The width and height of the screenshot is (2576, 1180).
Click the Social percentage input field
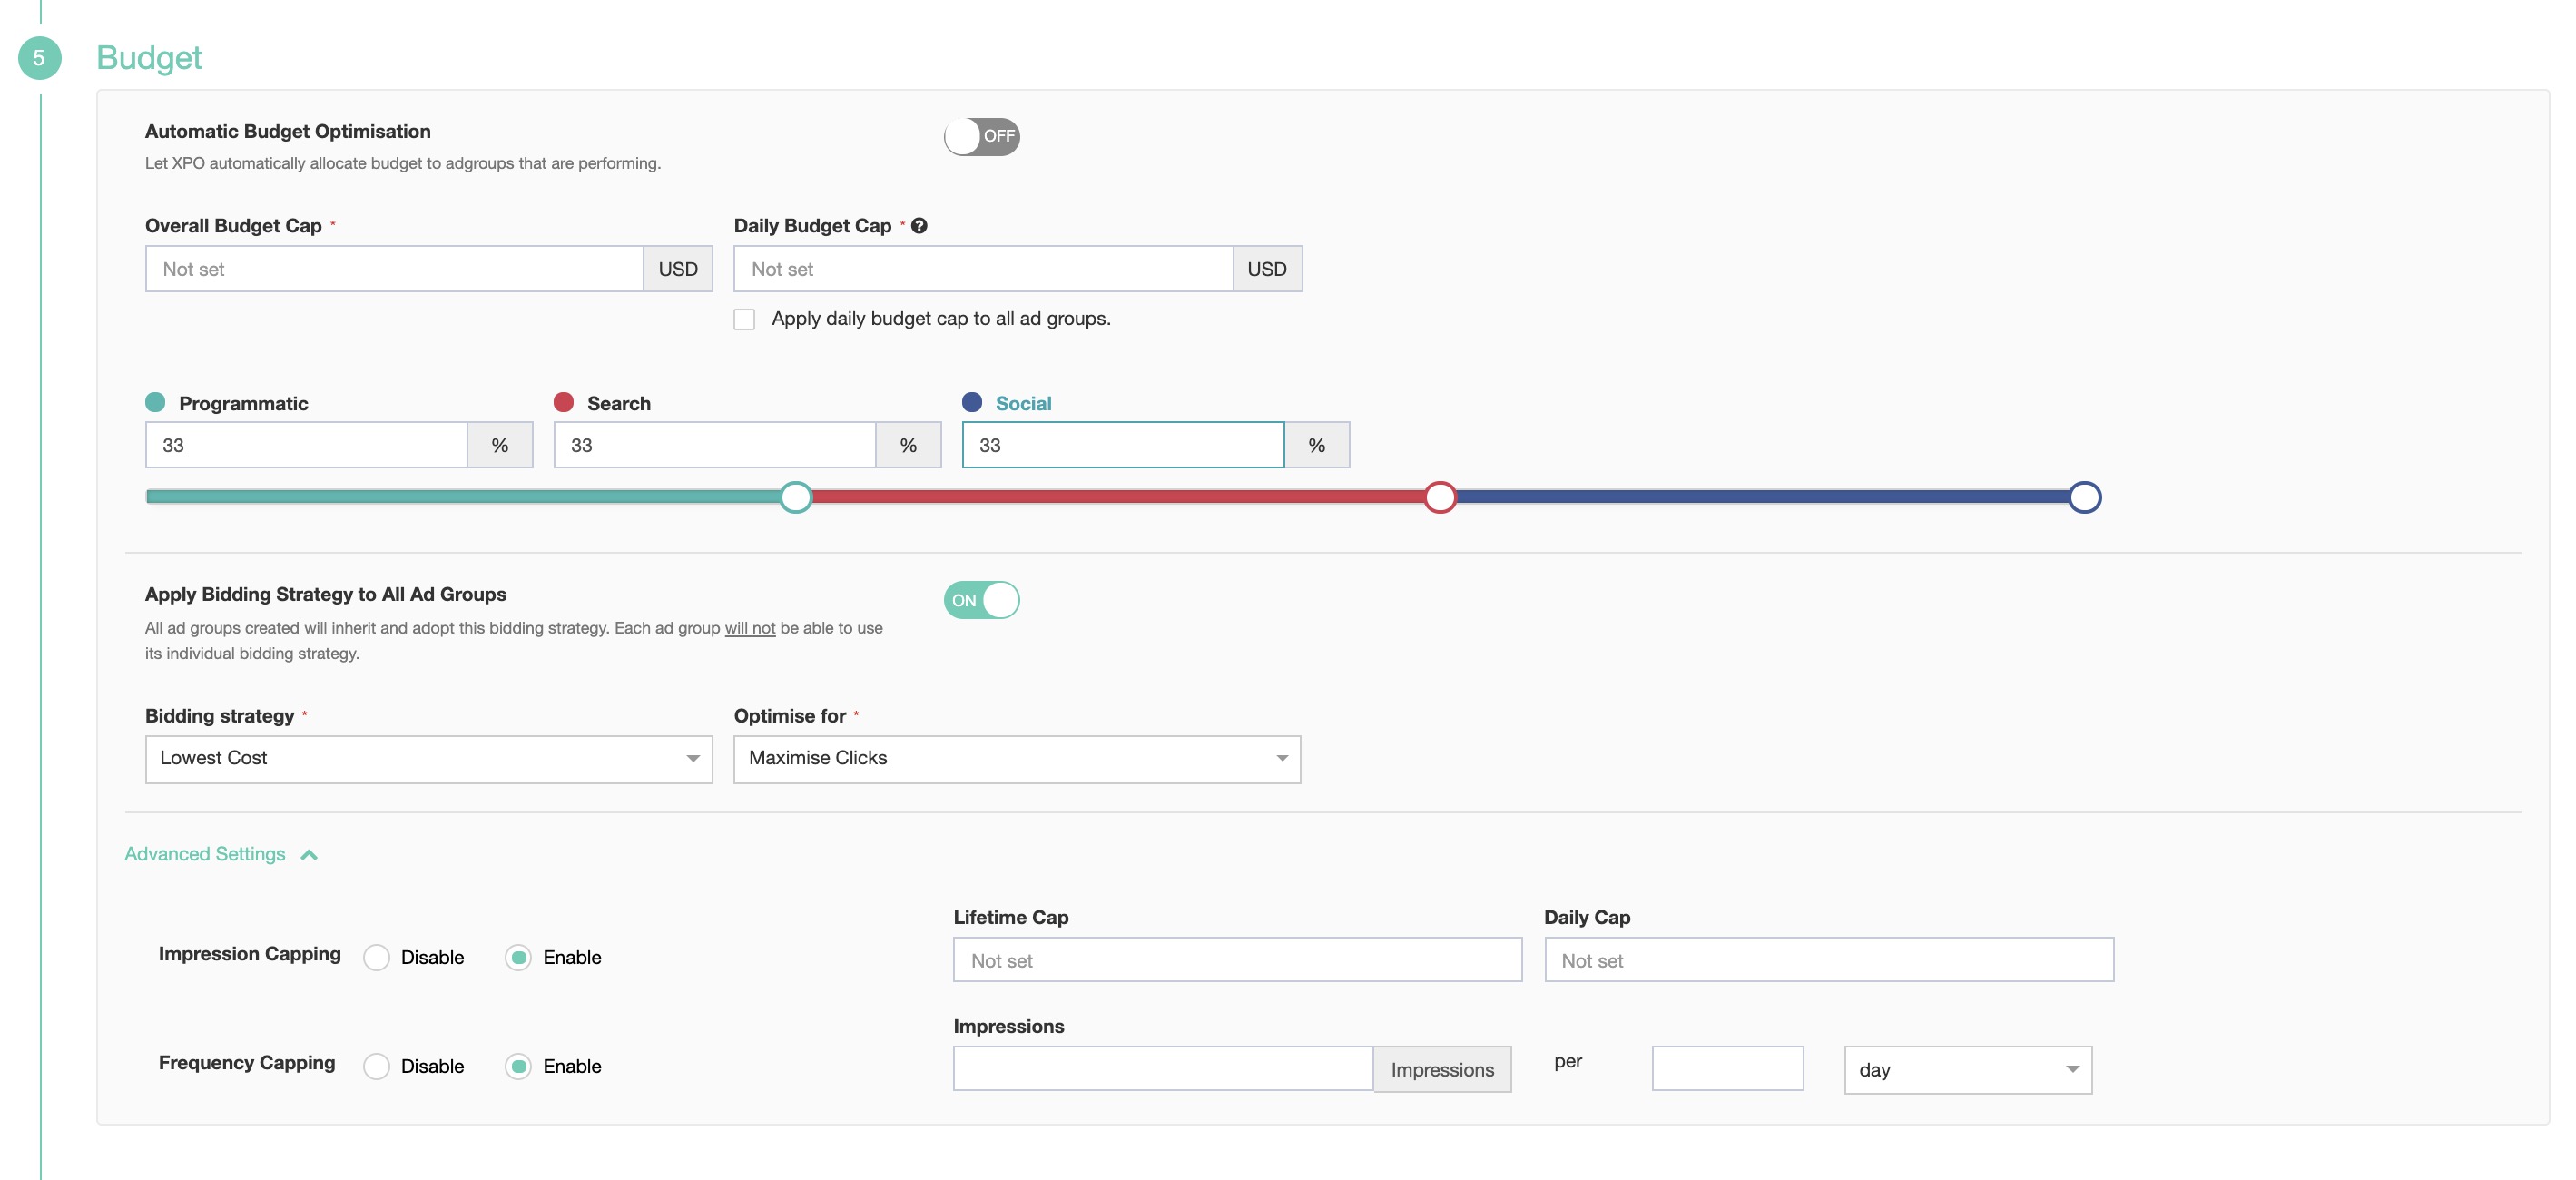click(1122, 445)
